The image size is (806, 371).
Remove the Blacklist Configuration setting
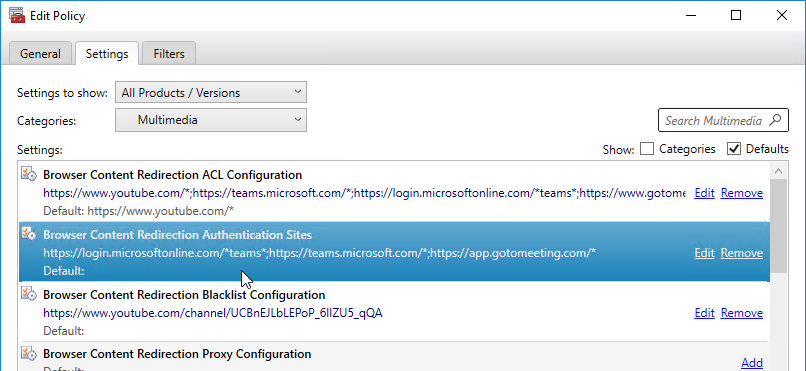click(742, 313)
